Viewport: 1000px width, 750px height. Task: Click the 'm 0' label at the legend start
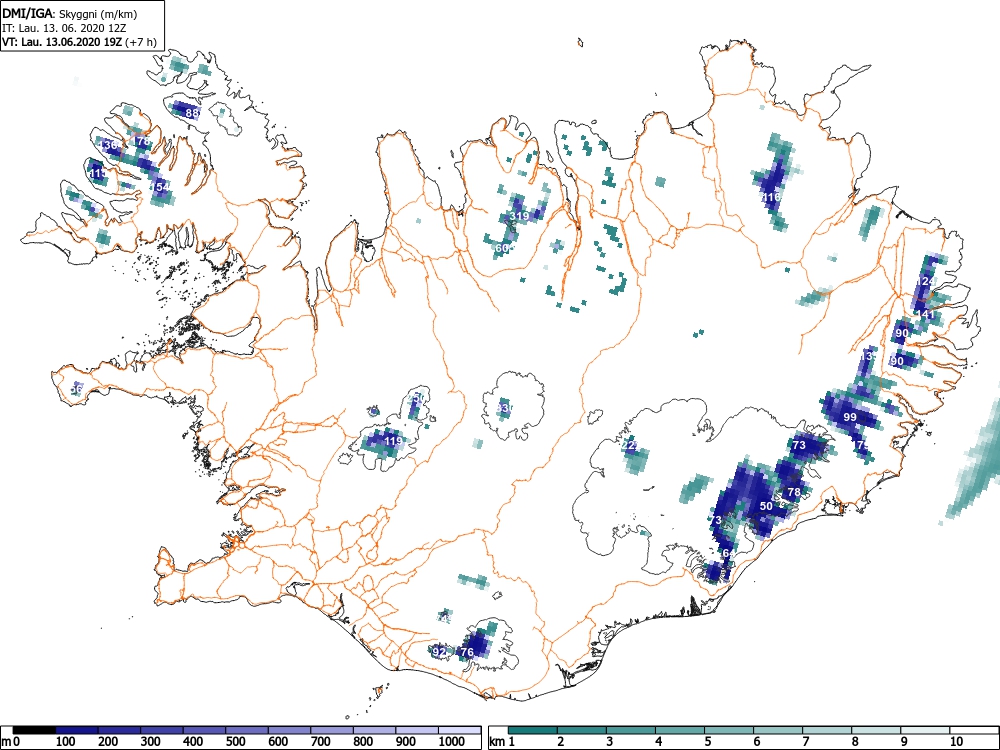tap(12, 742)
